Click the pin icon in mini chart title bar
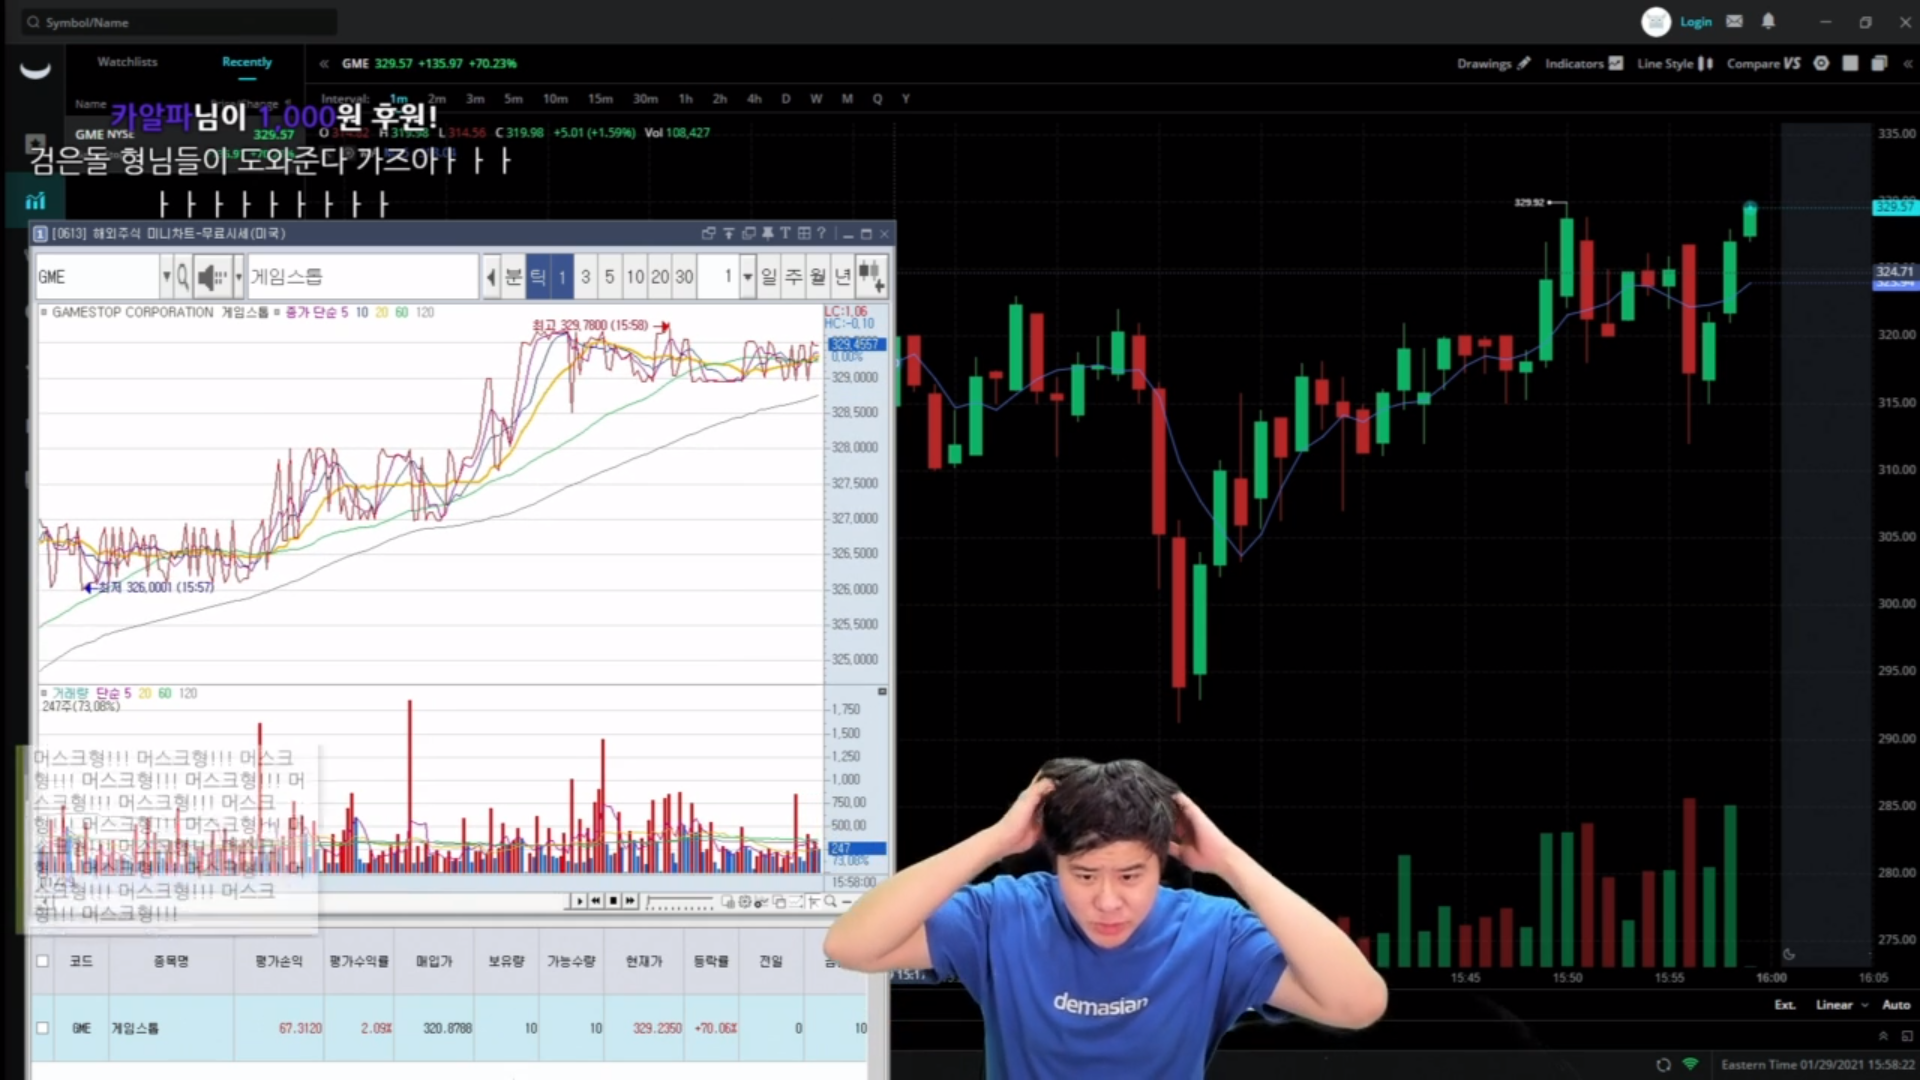This screenshot has height=1080, width=1920. coord(767,233)
